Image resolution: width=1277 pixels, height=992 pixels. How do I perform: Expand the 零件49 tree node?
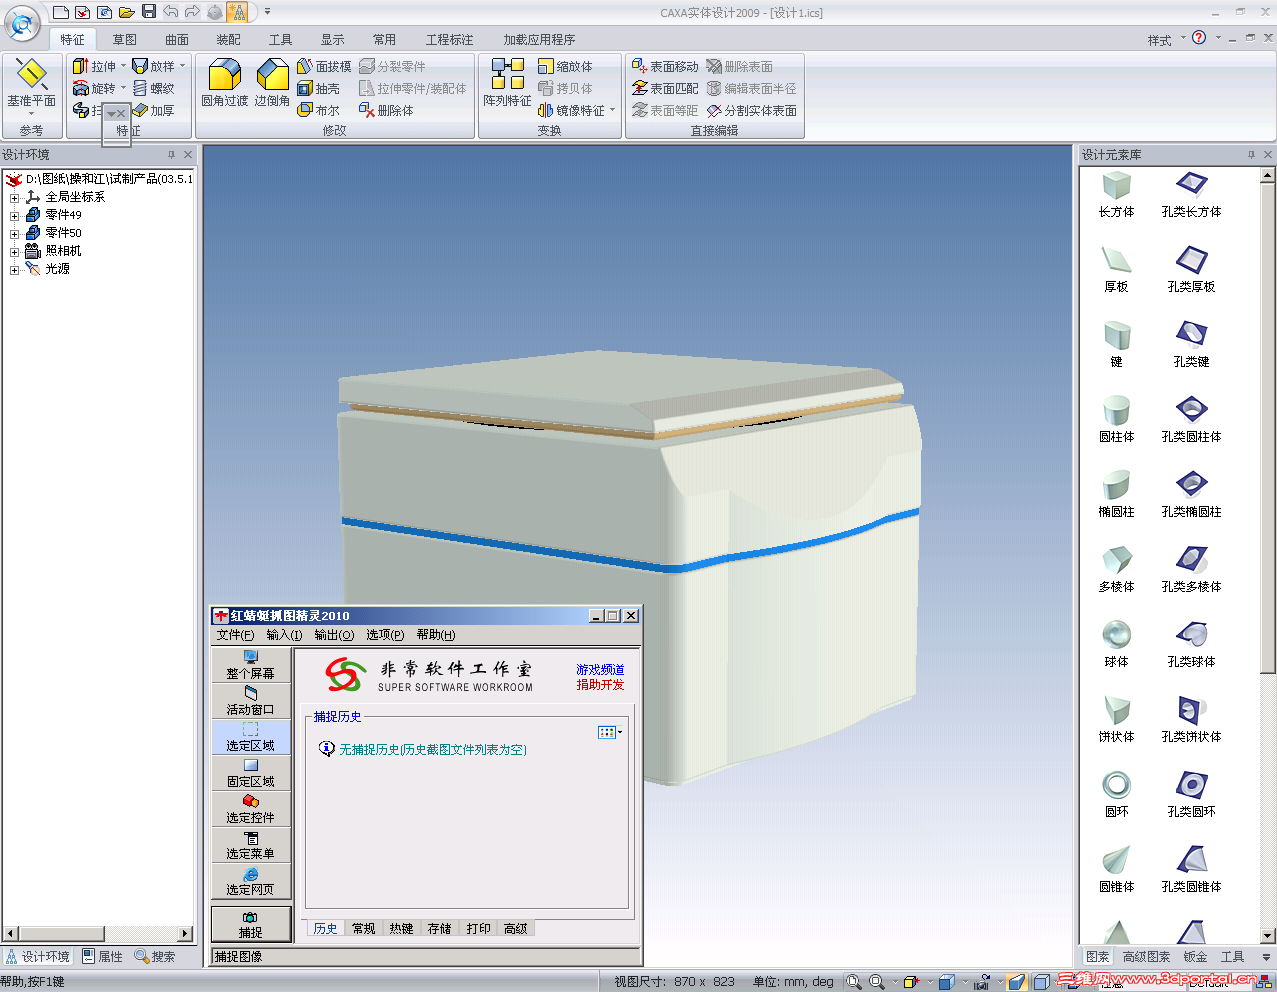[15, 216]
